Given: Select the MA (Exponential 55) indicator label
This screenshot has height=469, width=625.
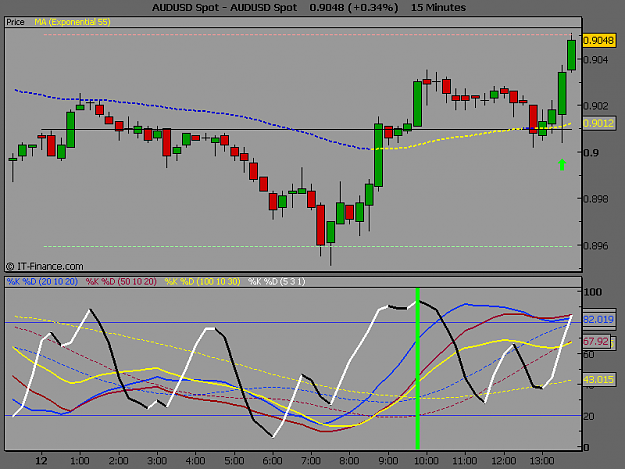Looking at the screenshot, I should [72, 22].
